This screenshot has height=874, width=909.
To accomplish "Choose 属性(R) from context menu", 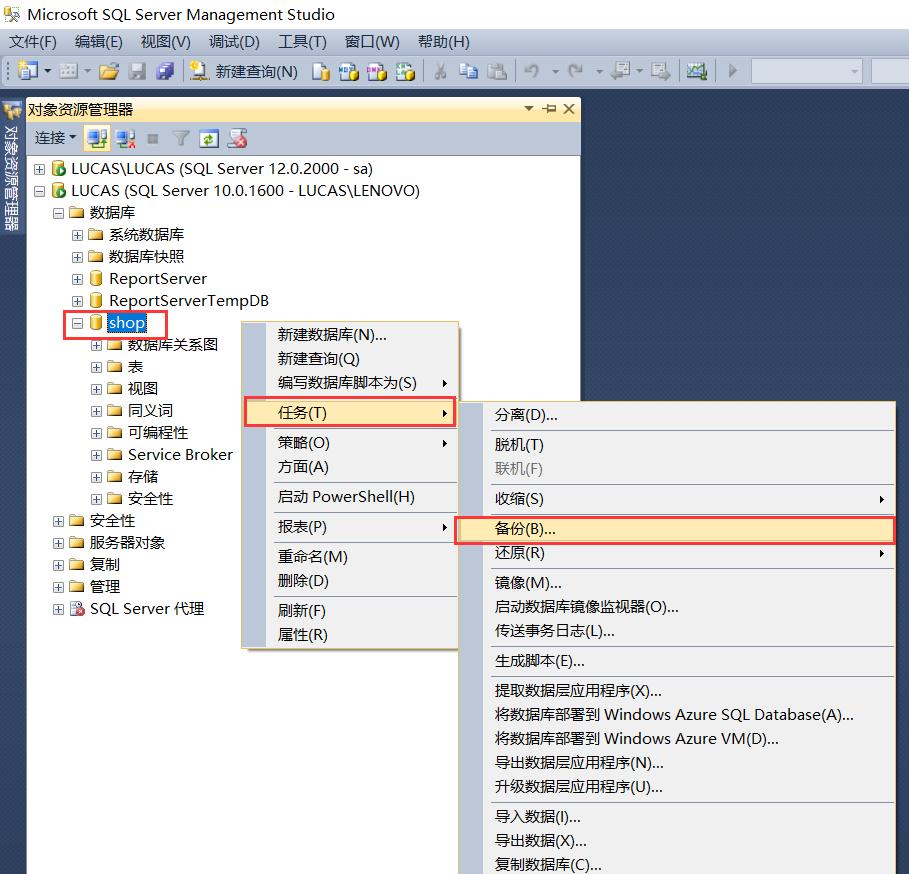I will [x=350, y=635].
